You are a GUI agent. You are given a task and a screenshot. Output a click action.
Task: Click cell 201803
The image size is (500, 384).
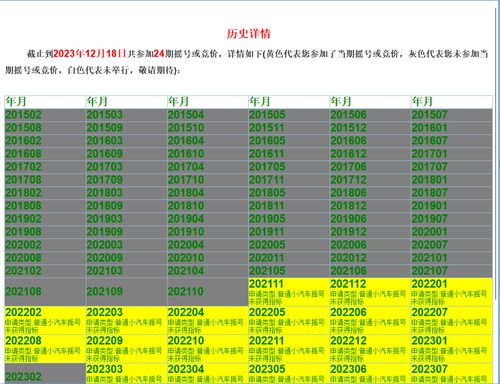click(127, 193)
